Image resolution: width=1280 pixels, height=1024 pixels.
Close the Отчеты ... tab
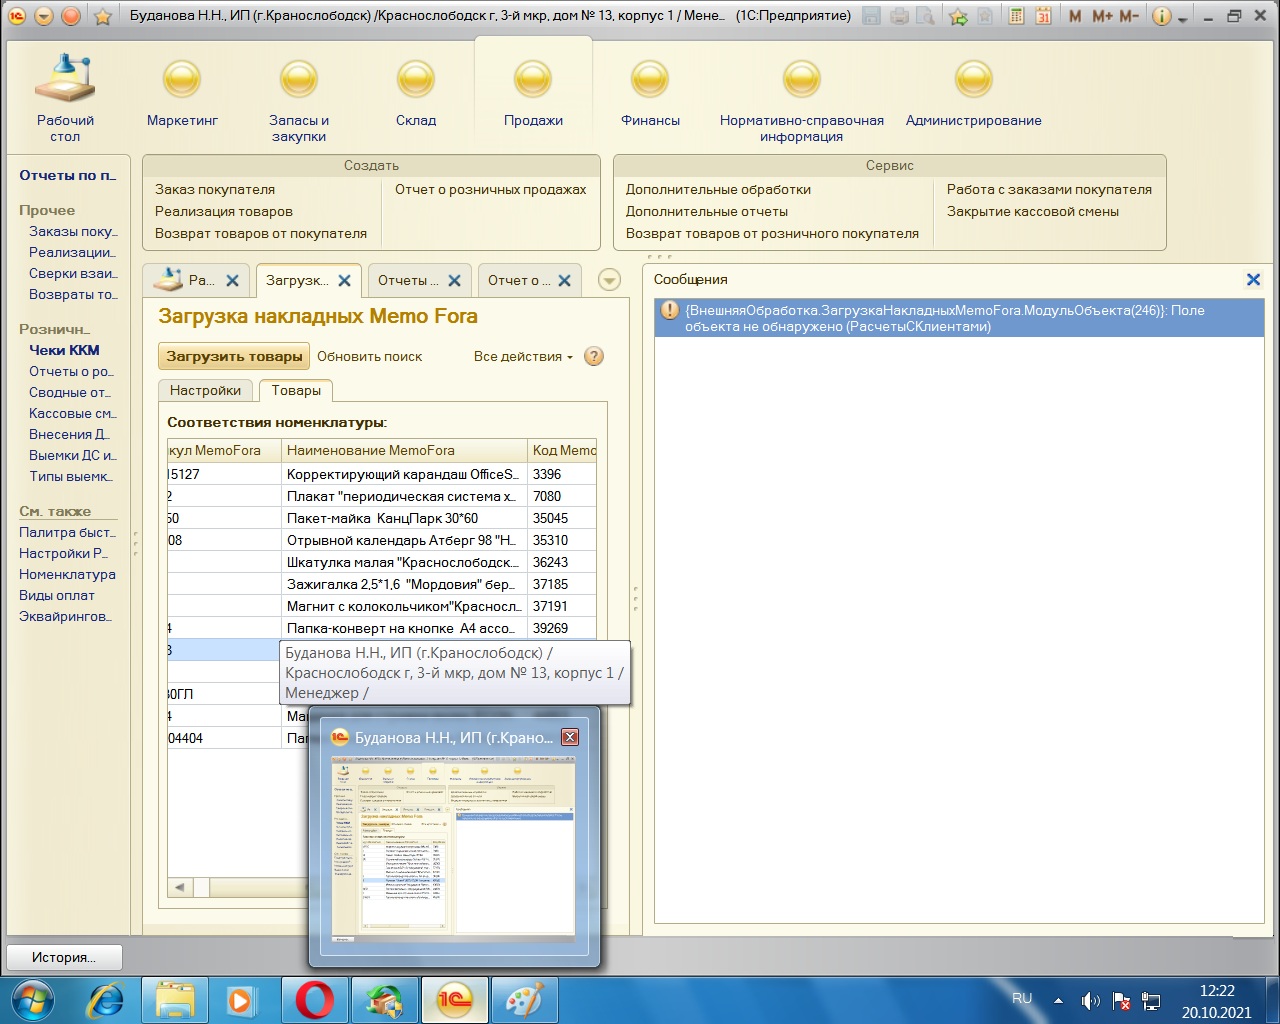pyautogui.click(x=454, y=281)
